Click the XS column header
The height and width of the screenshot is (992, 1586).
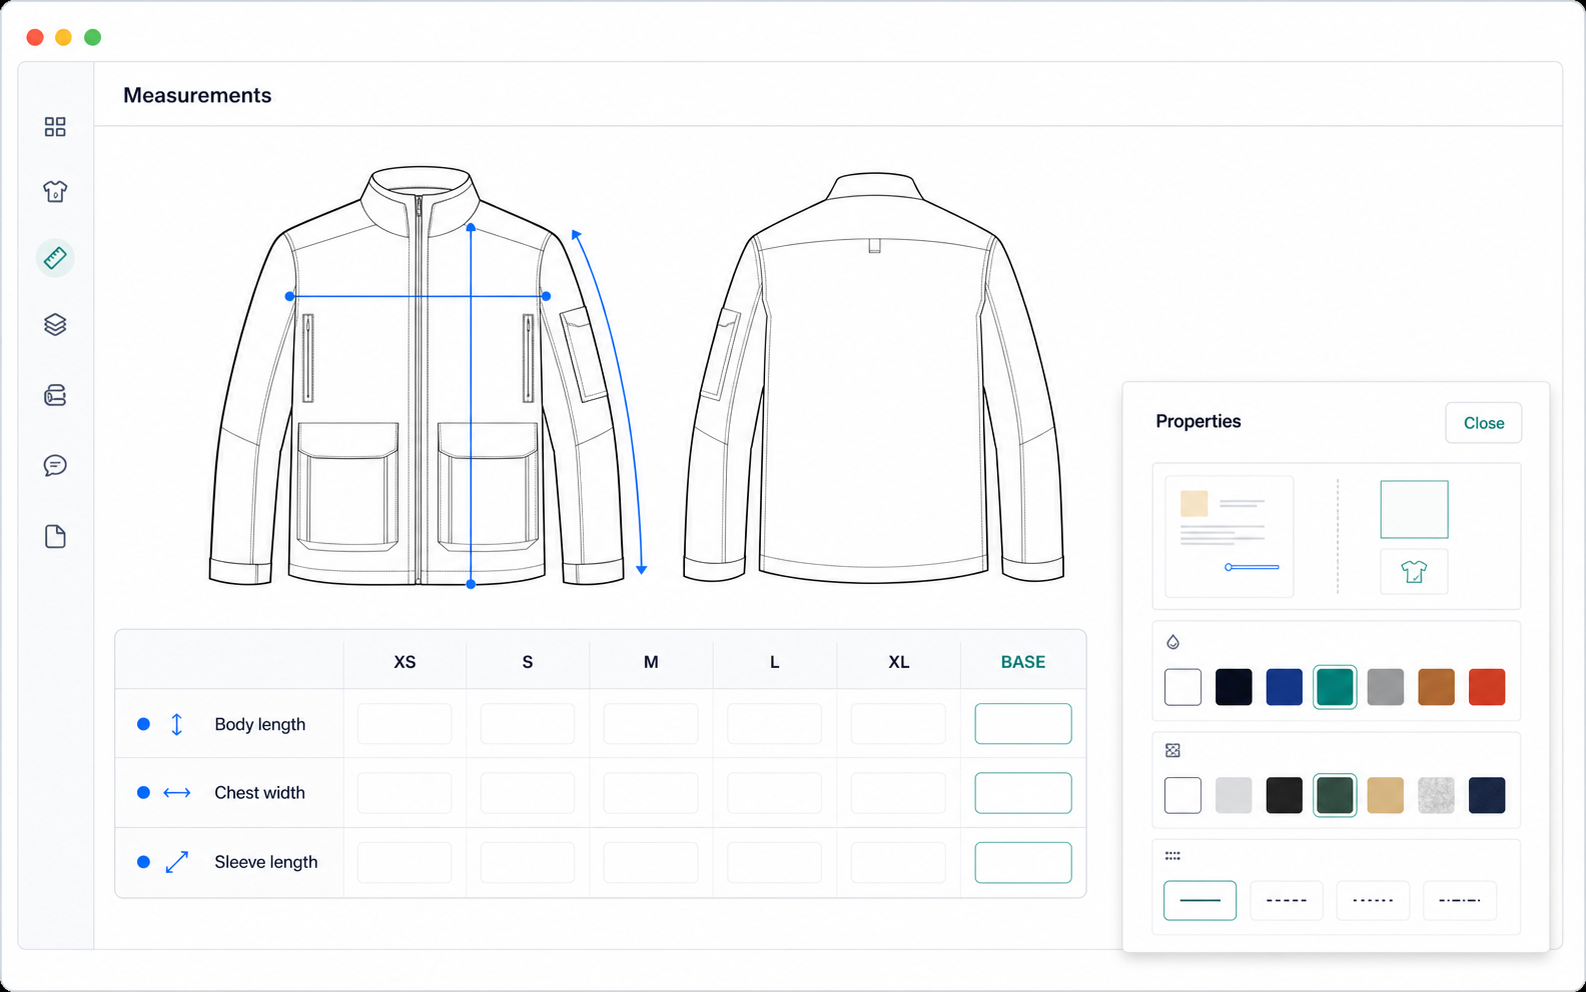404,662
